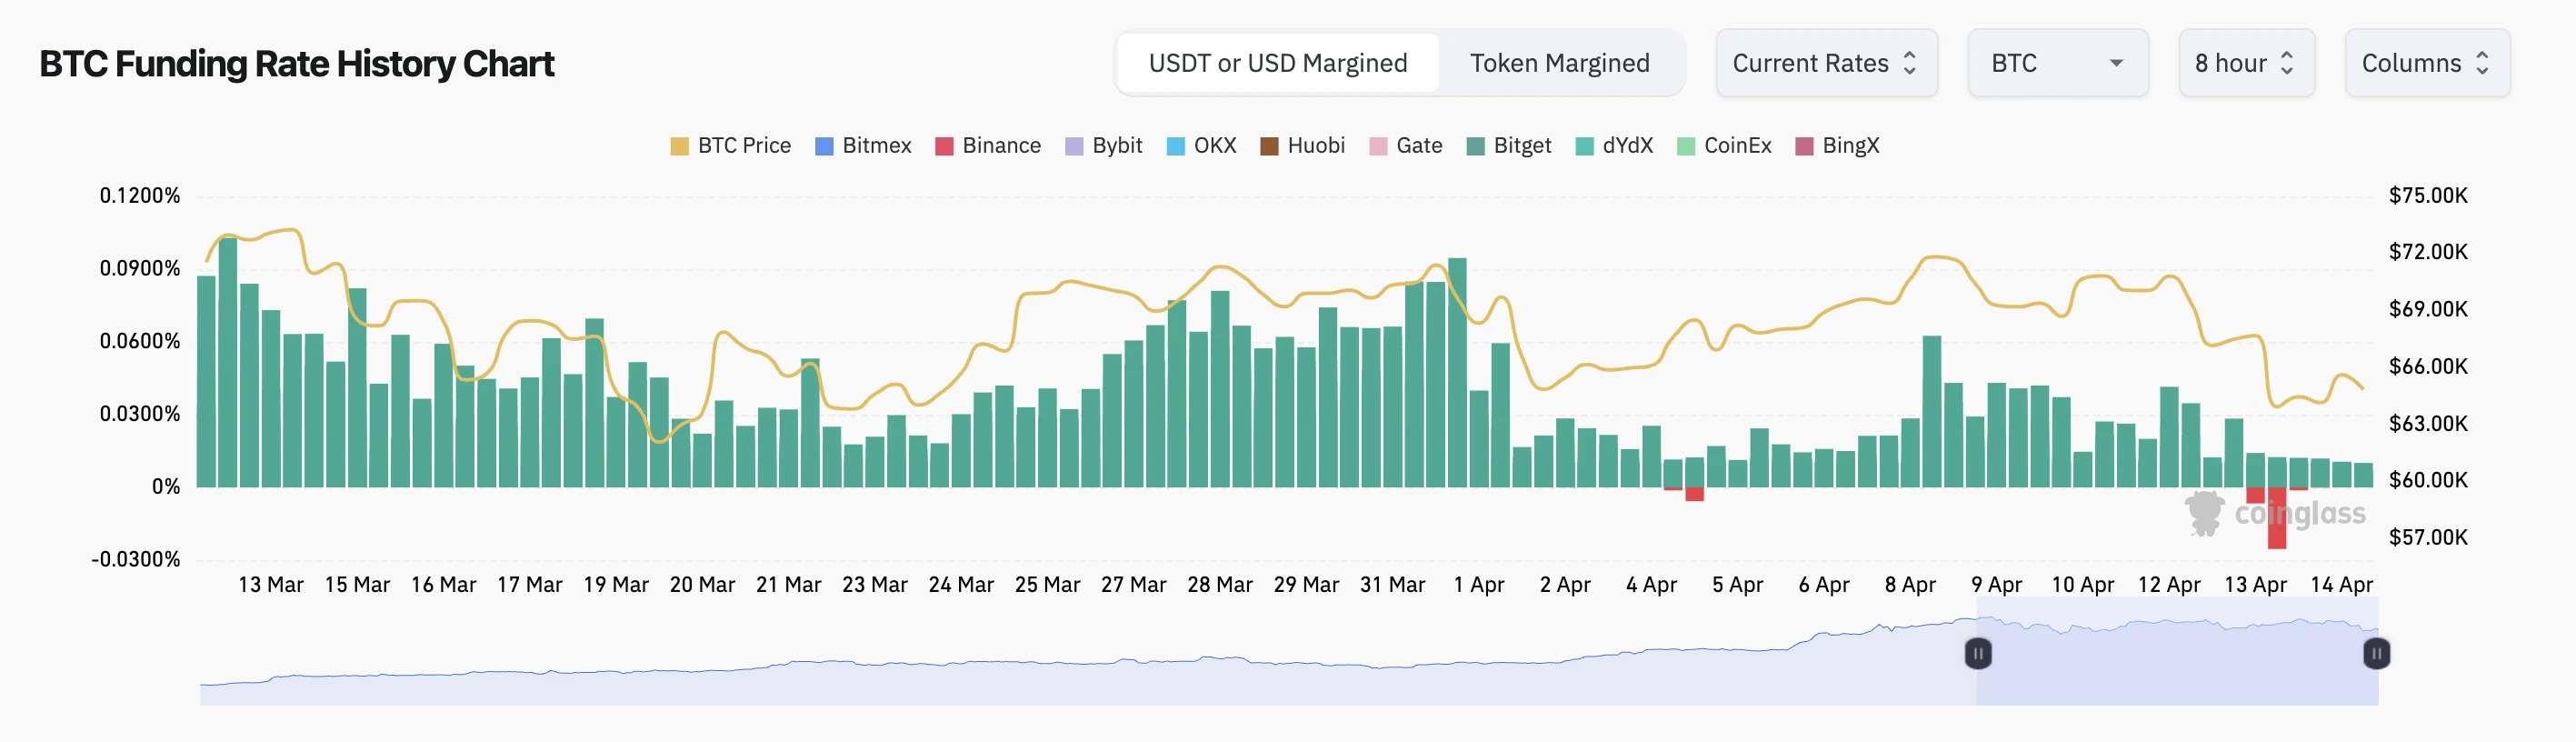Click the OKX legend color icon
2576x742 pixels.
(x=1176, y=146)
